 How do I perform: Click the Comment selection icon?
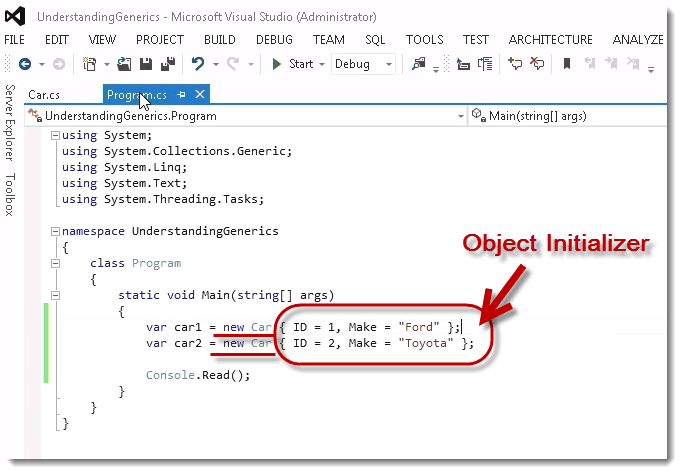[x=515, y=64]
